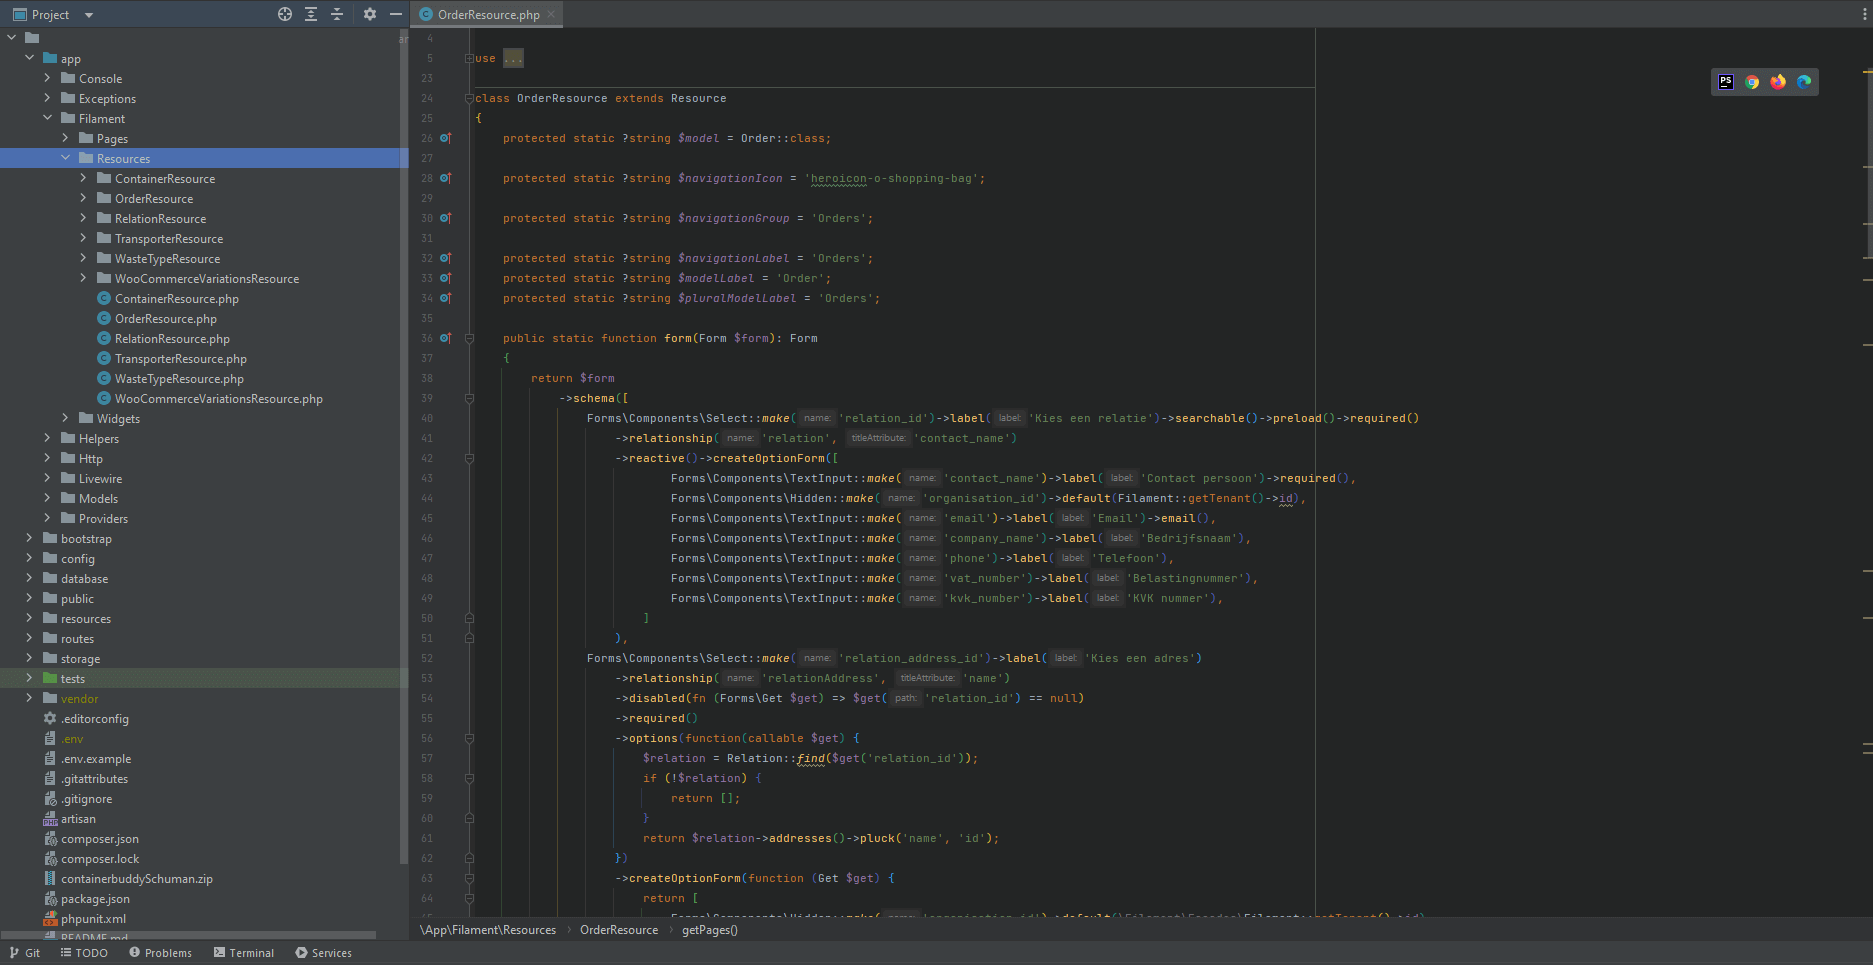Open file in Chrome browser icon

tap(1752, 82)
